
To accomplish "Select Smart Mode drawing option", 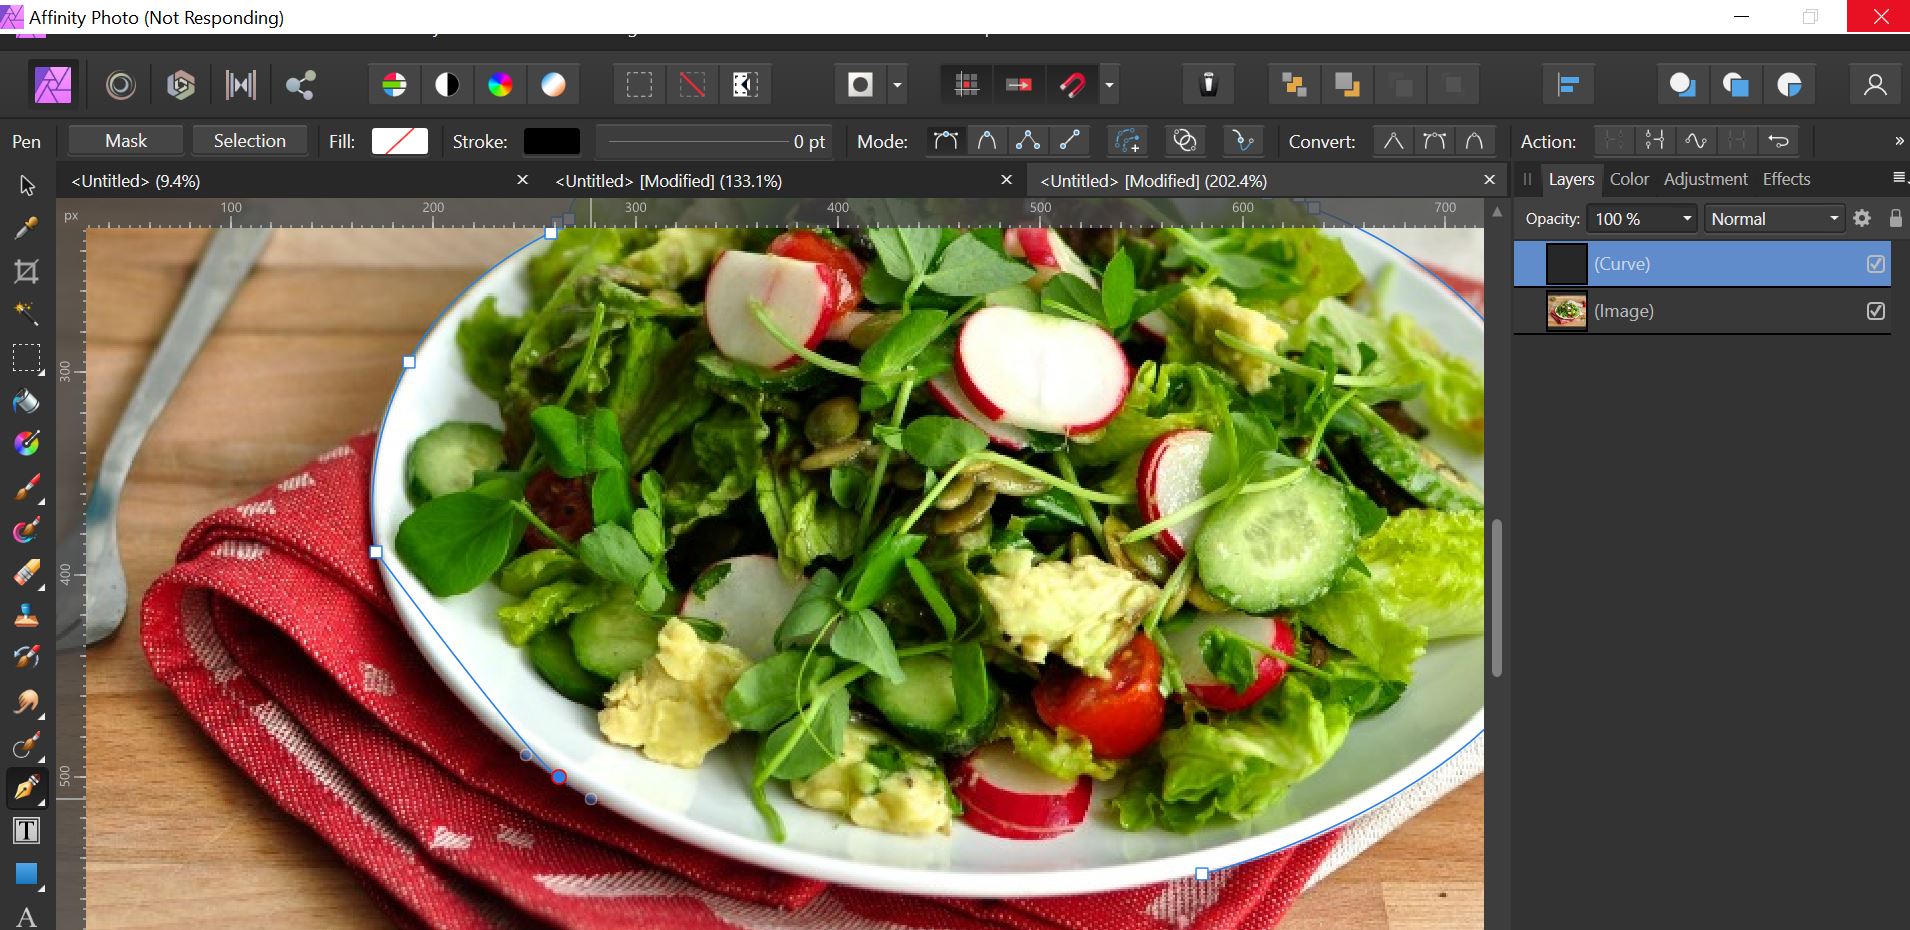I will 987,141.
